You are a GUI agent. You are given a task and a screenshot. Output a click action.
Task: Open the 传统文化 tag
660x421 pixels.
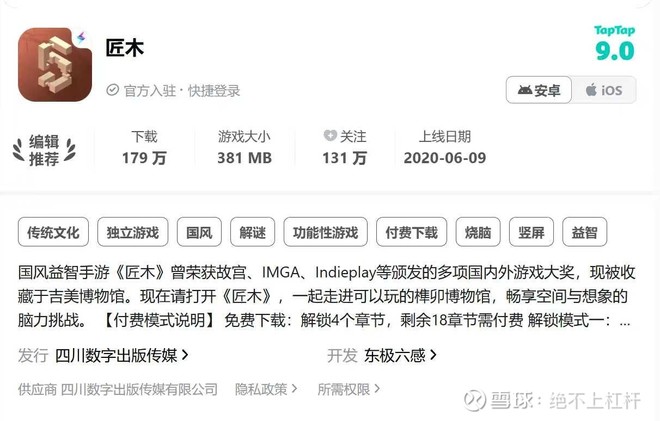(53, 232)
